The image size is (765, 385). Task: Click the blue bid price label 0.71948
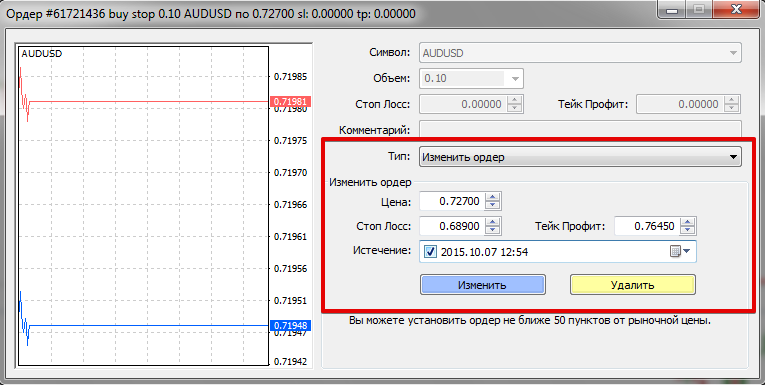[x=290, y=325]
